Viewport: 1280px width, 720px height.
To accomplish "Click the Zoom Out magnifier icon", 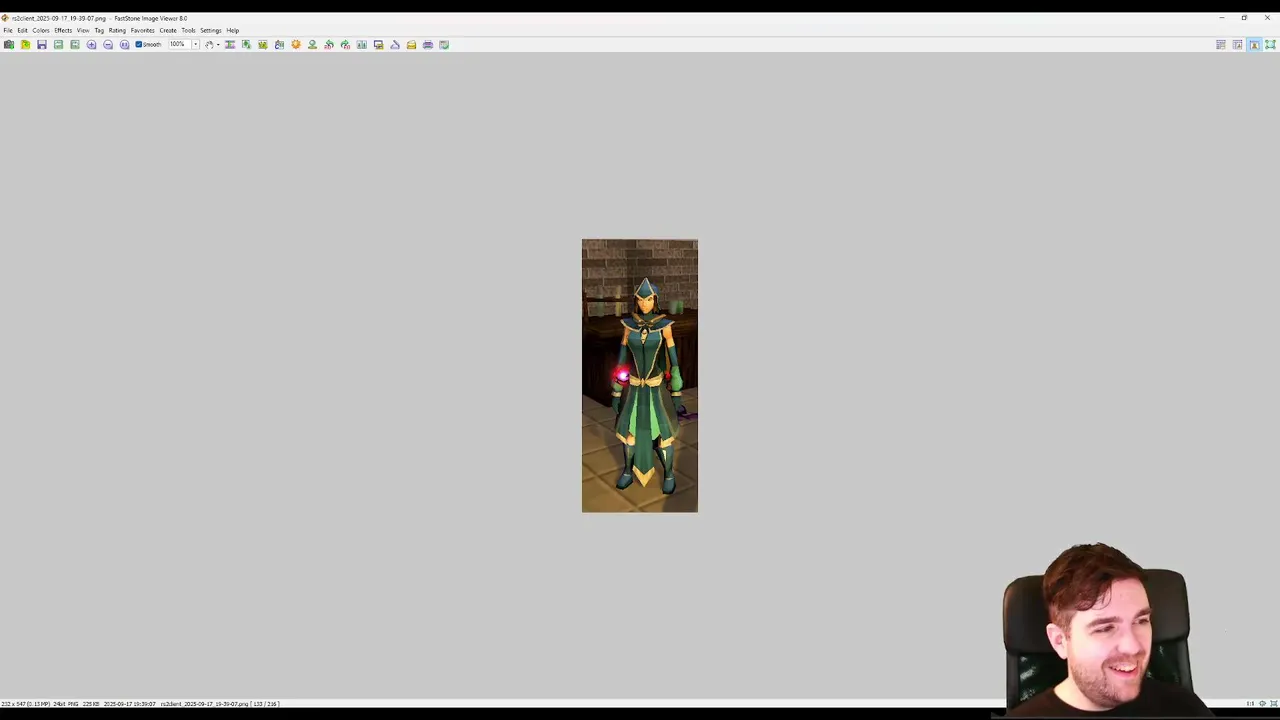I will coord(108,44).
